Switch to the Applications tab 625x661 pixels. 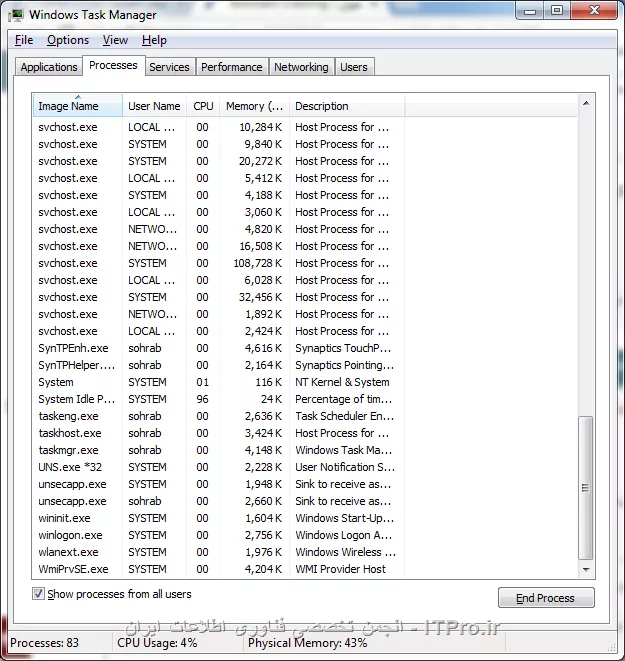pyautogui.click(x=49, y=67)
